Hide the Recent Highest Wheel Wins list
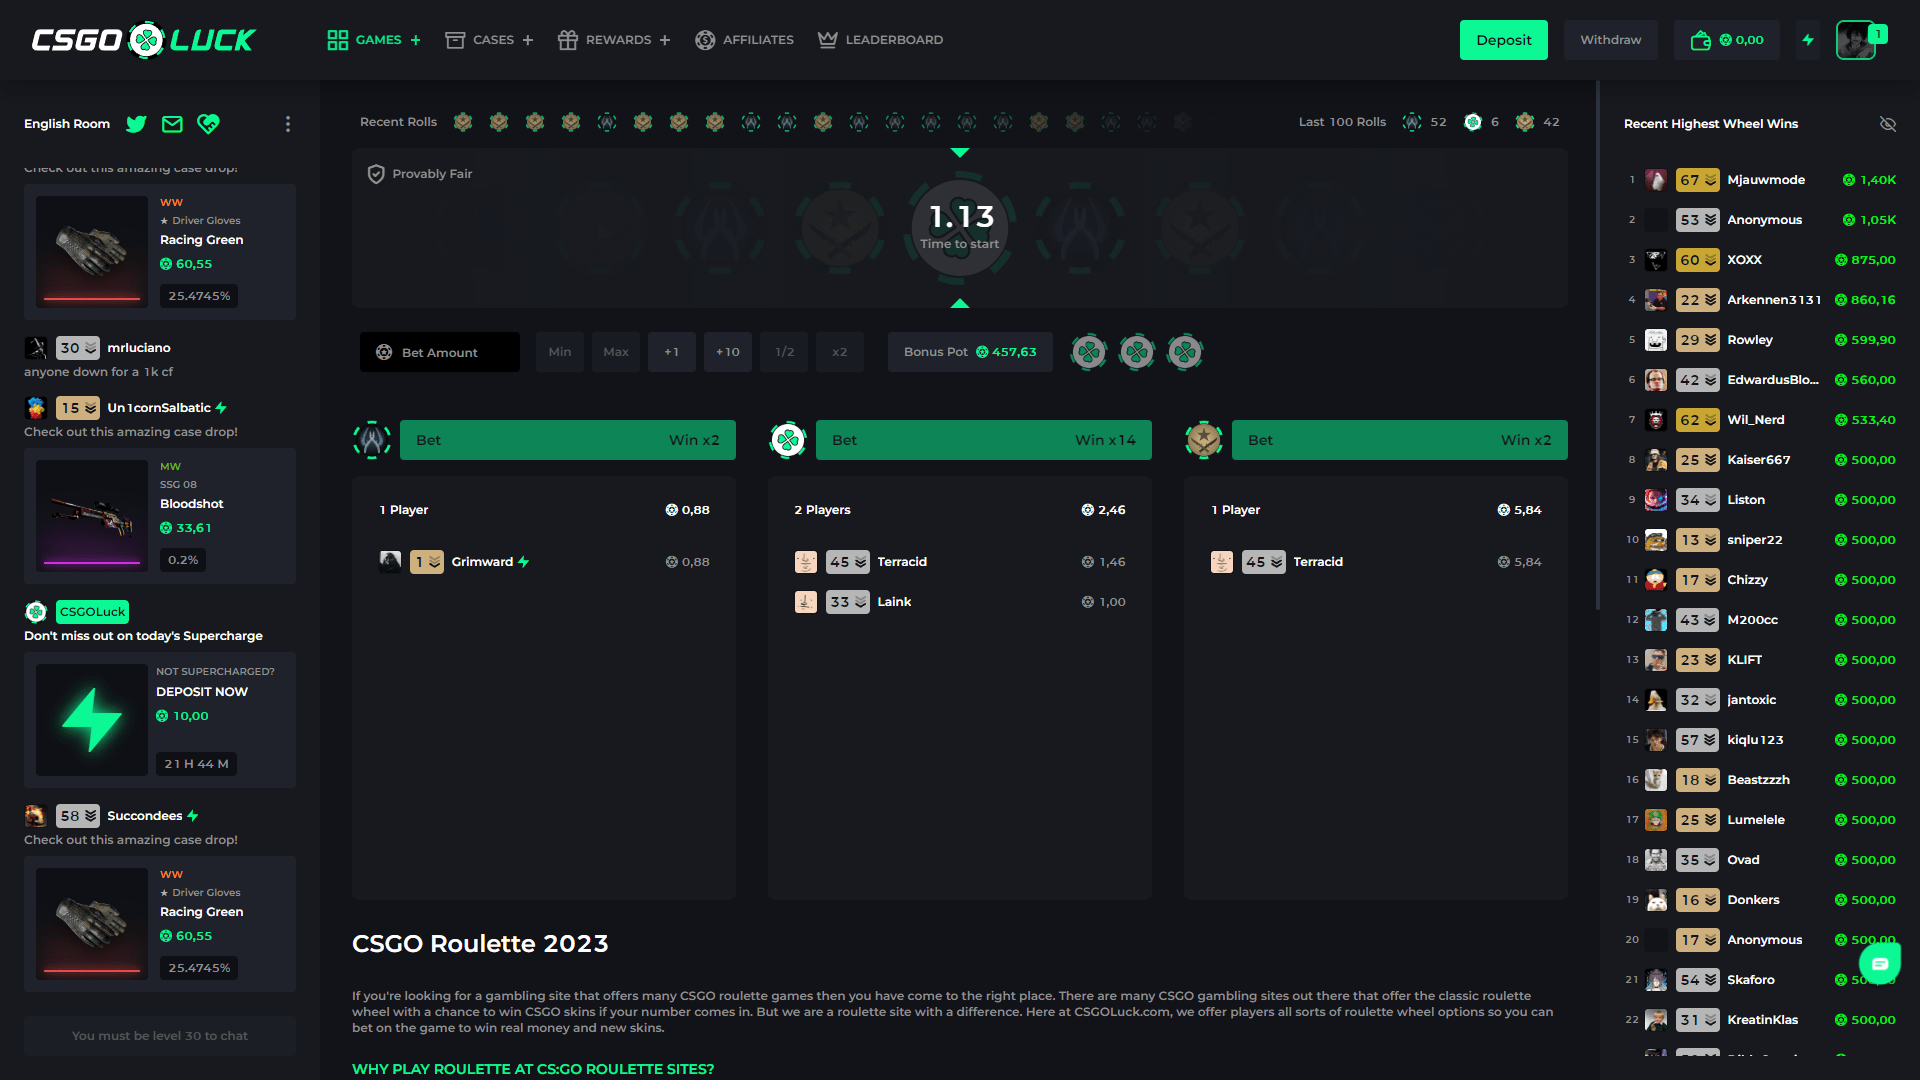 click(1888, 124)
